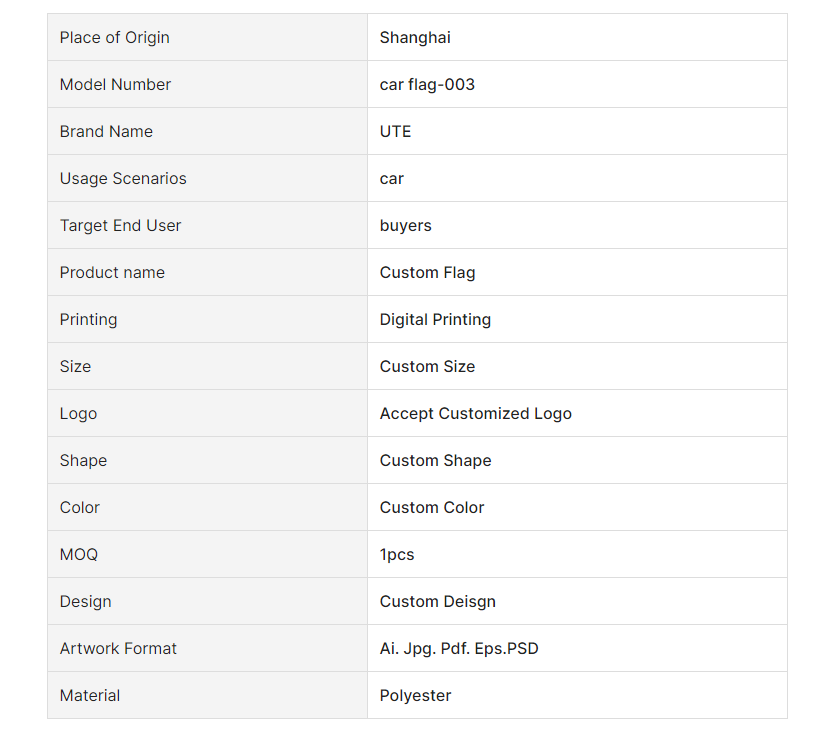Click the Digital Printing value

435,319
